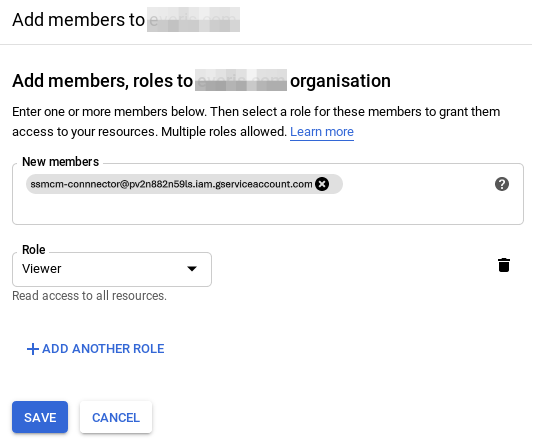The width and height of the screenshot is (560, 445).
Task: Click the blurred domain in panel title
Action: click(193, 20)
